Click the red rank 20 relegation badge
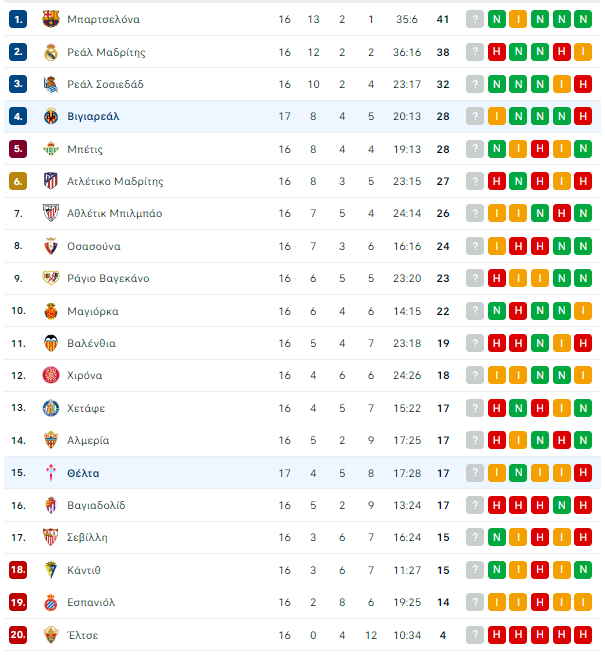605x655 pixels. (18, 635)
